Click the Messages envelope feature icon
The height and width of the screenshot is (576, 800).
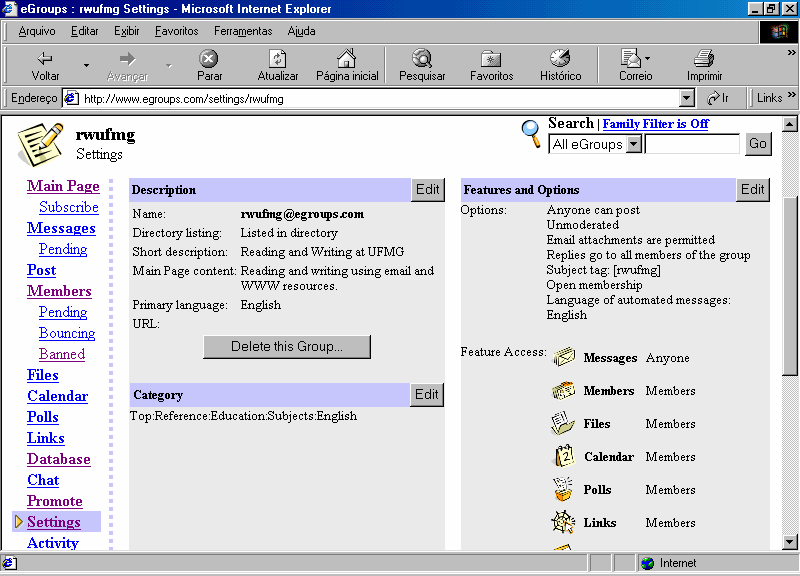[564, 357]
